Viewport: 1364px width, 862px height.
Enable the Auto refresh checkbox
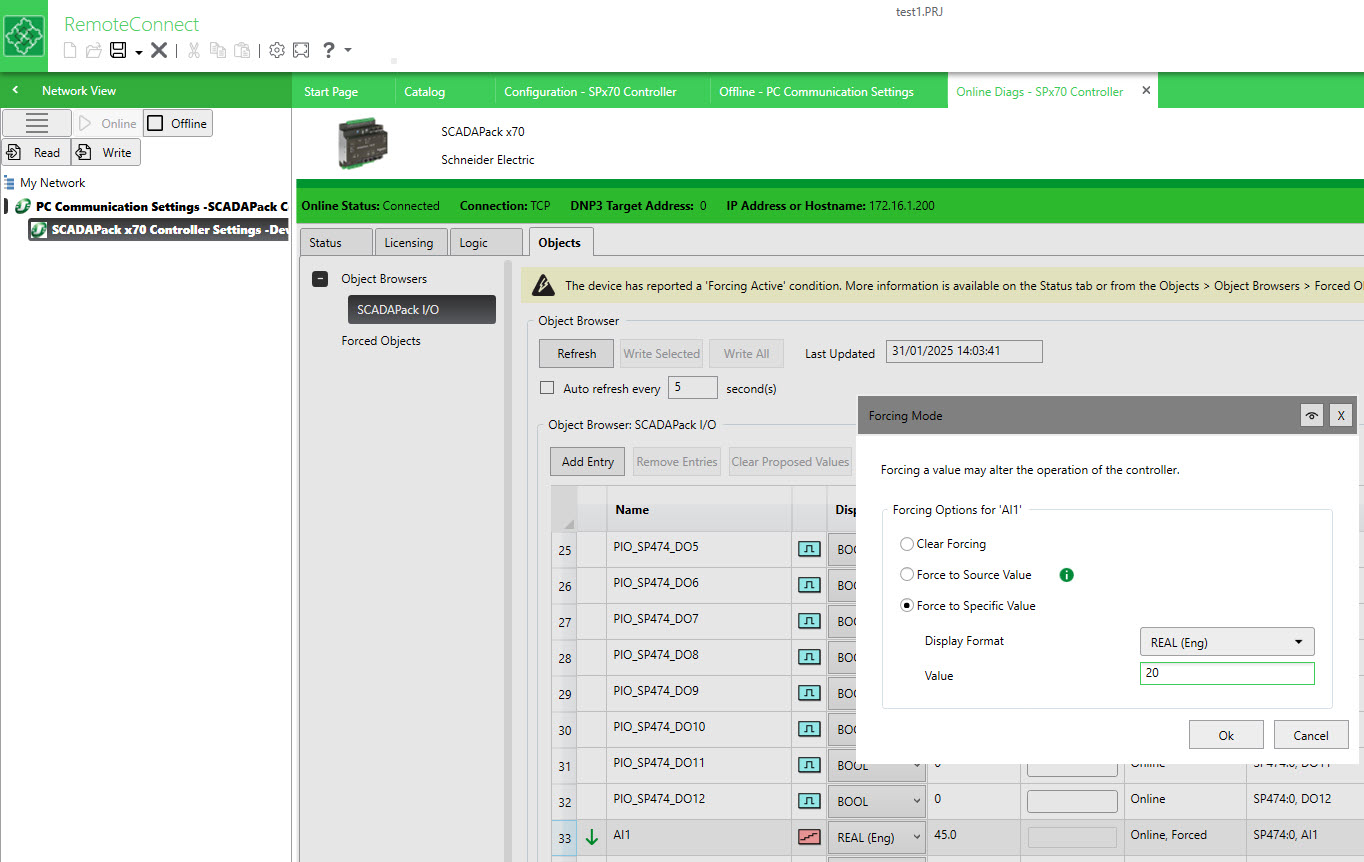[547, 388]
